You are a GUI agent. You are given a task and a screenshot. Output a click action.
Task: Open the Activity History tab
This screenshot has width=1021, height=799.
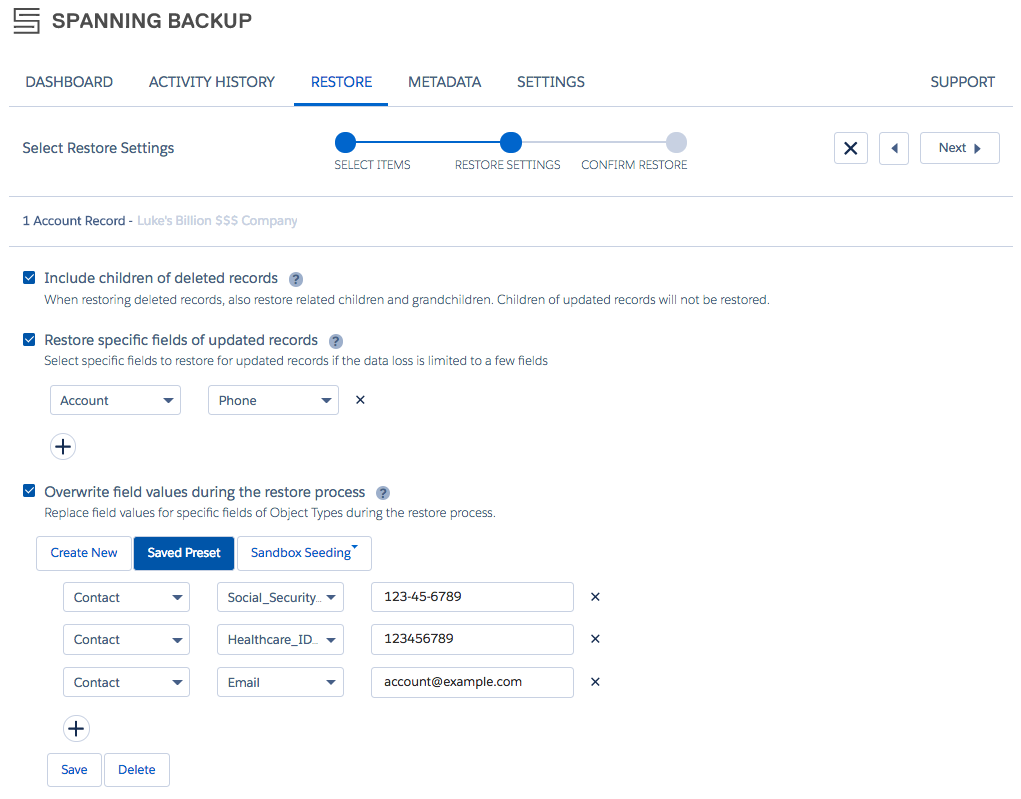point(211,82)
